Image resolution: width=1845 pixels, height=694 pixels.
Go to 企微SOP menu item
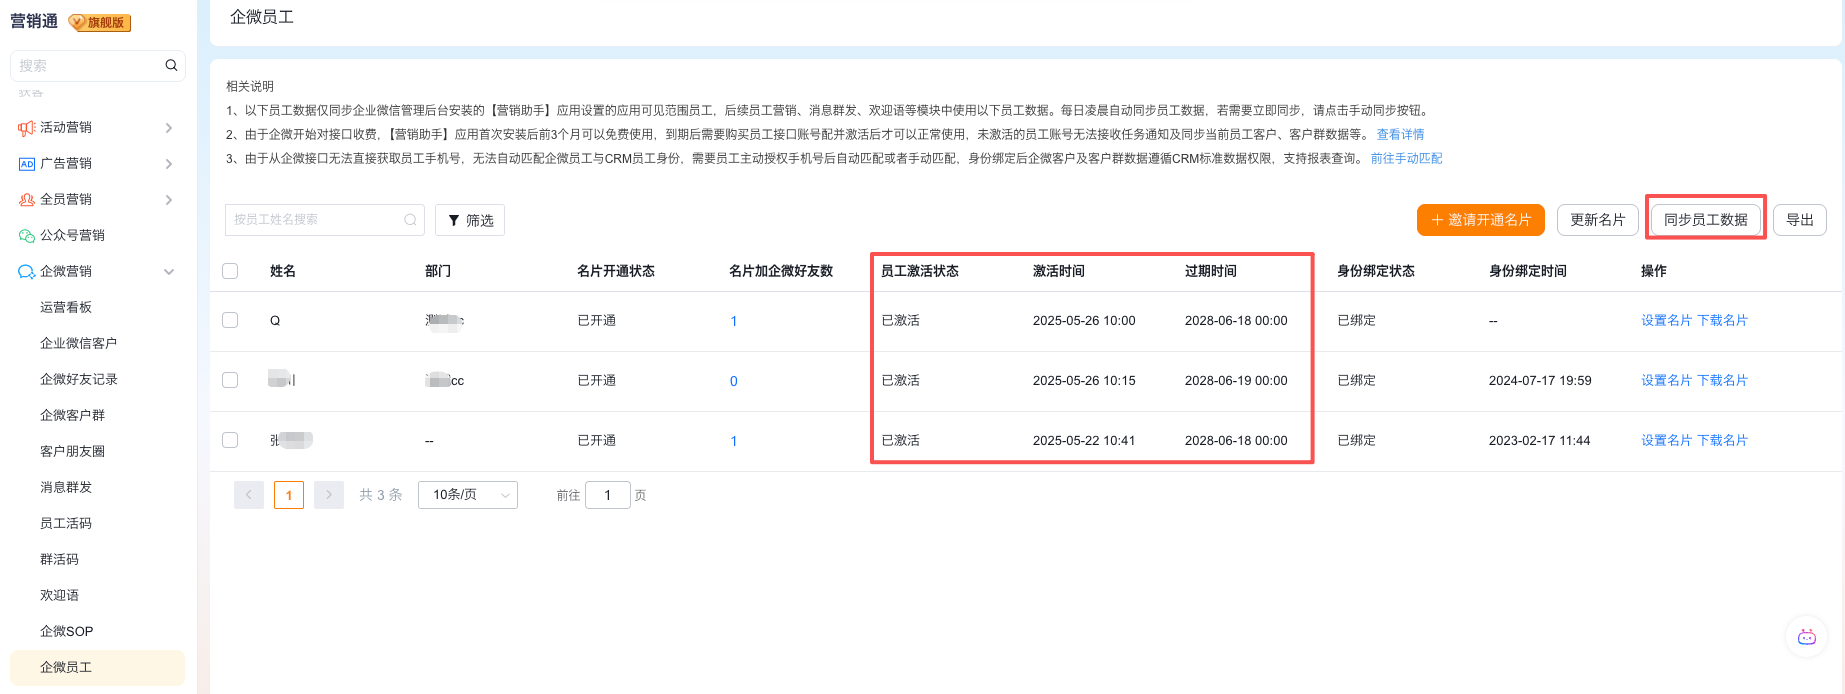66,631
